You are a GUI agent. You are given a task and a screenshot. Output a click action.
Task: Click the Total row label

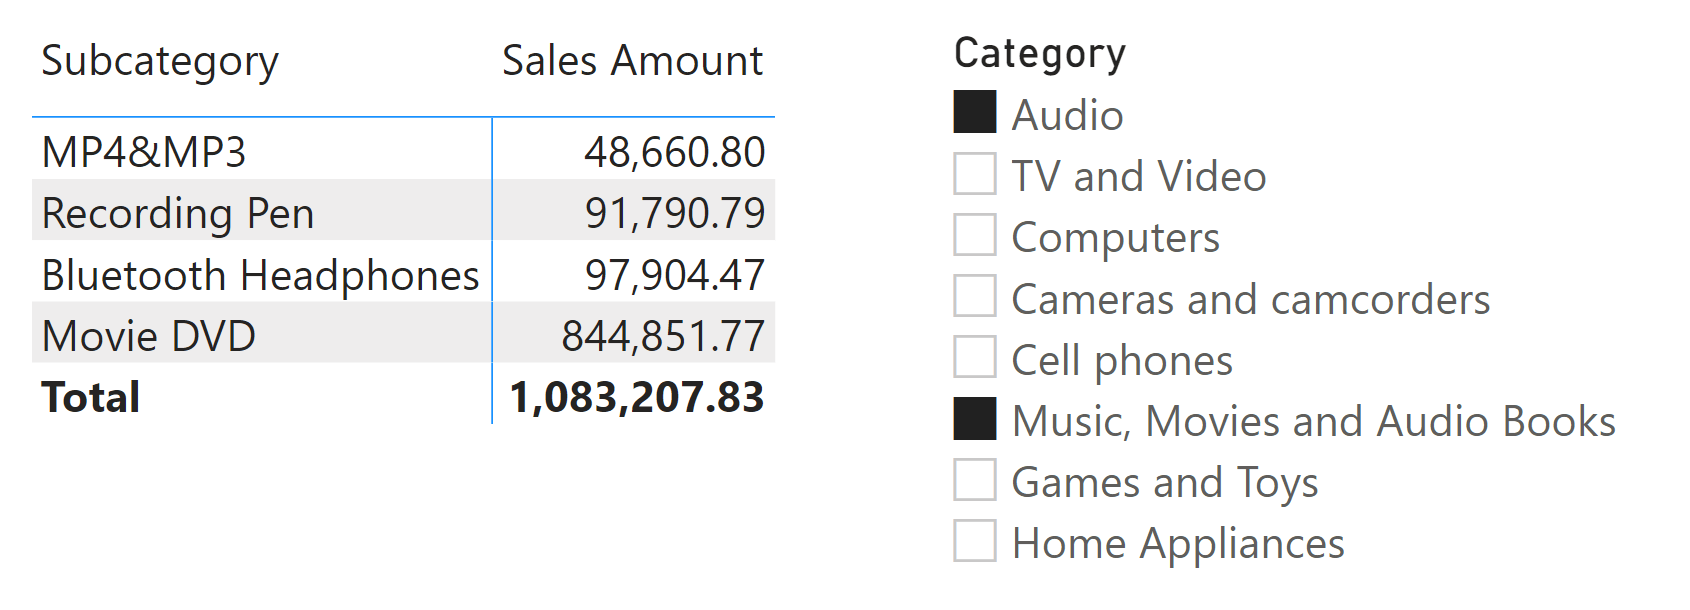pos(91,397)
